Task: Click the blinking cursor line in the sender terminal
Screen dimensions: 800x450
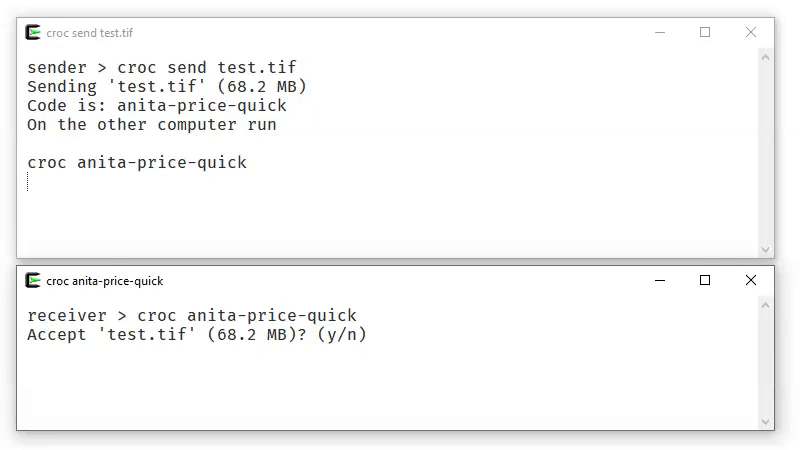Action: tap(28, 181)
